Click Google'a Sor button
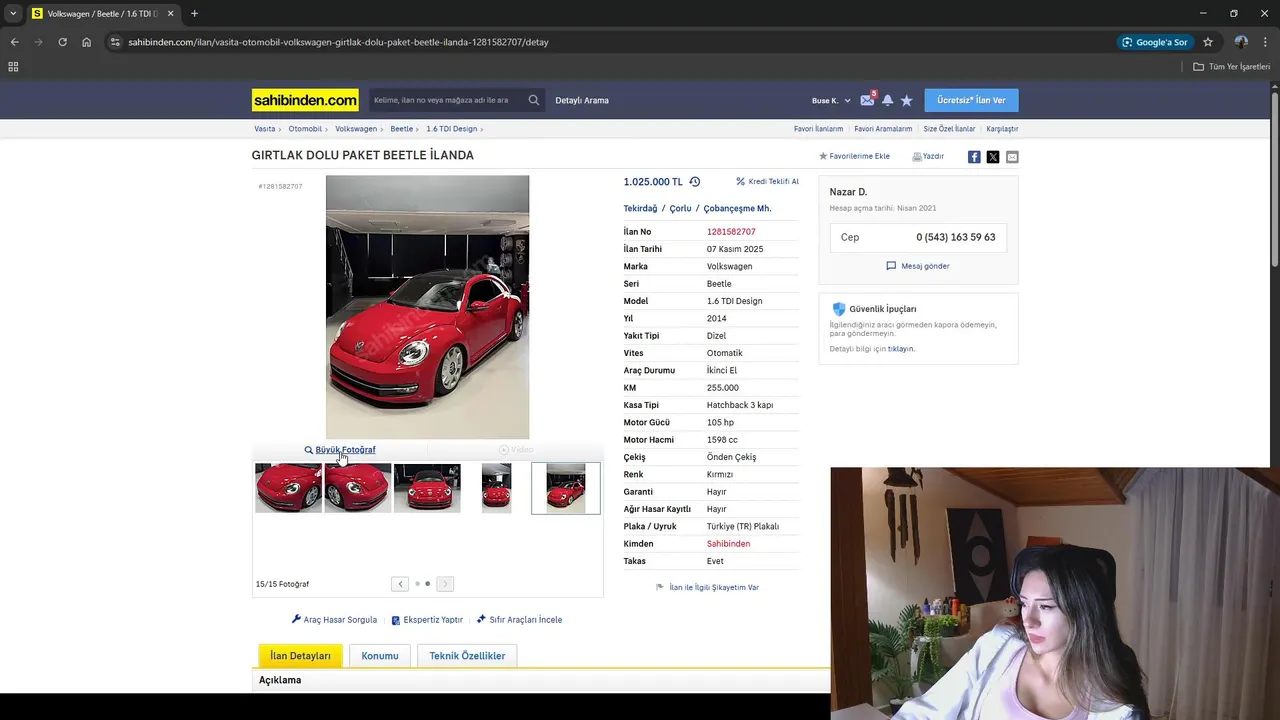The height and width of the screenshot is (720, 1280). 1156,42
